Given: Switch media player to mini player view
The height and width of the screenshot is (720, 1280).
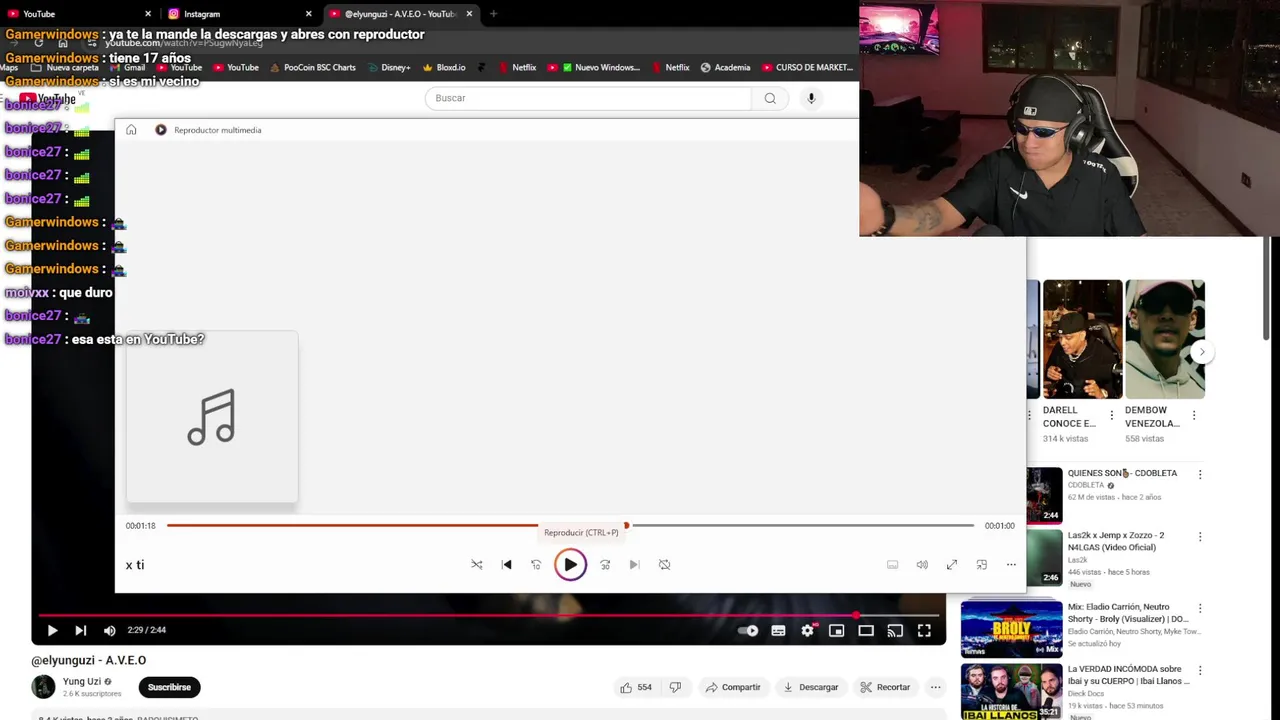Looking at the screenshot, I should pyautogui.click(x=982, y=565).
